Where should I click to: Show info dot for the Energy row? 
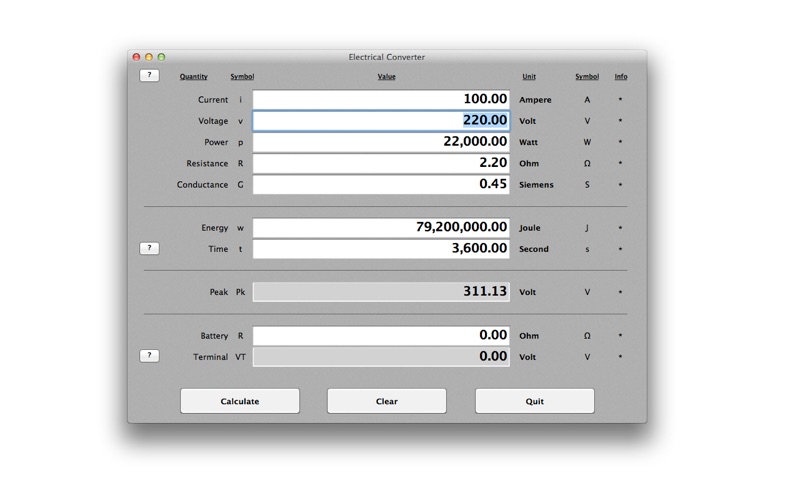pyautogui.click(x=620, y=228)
